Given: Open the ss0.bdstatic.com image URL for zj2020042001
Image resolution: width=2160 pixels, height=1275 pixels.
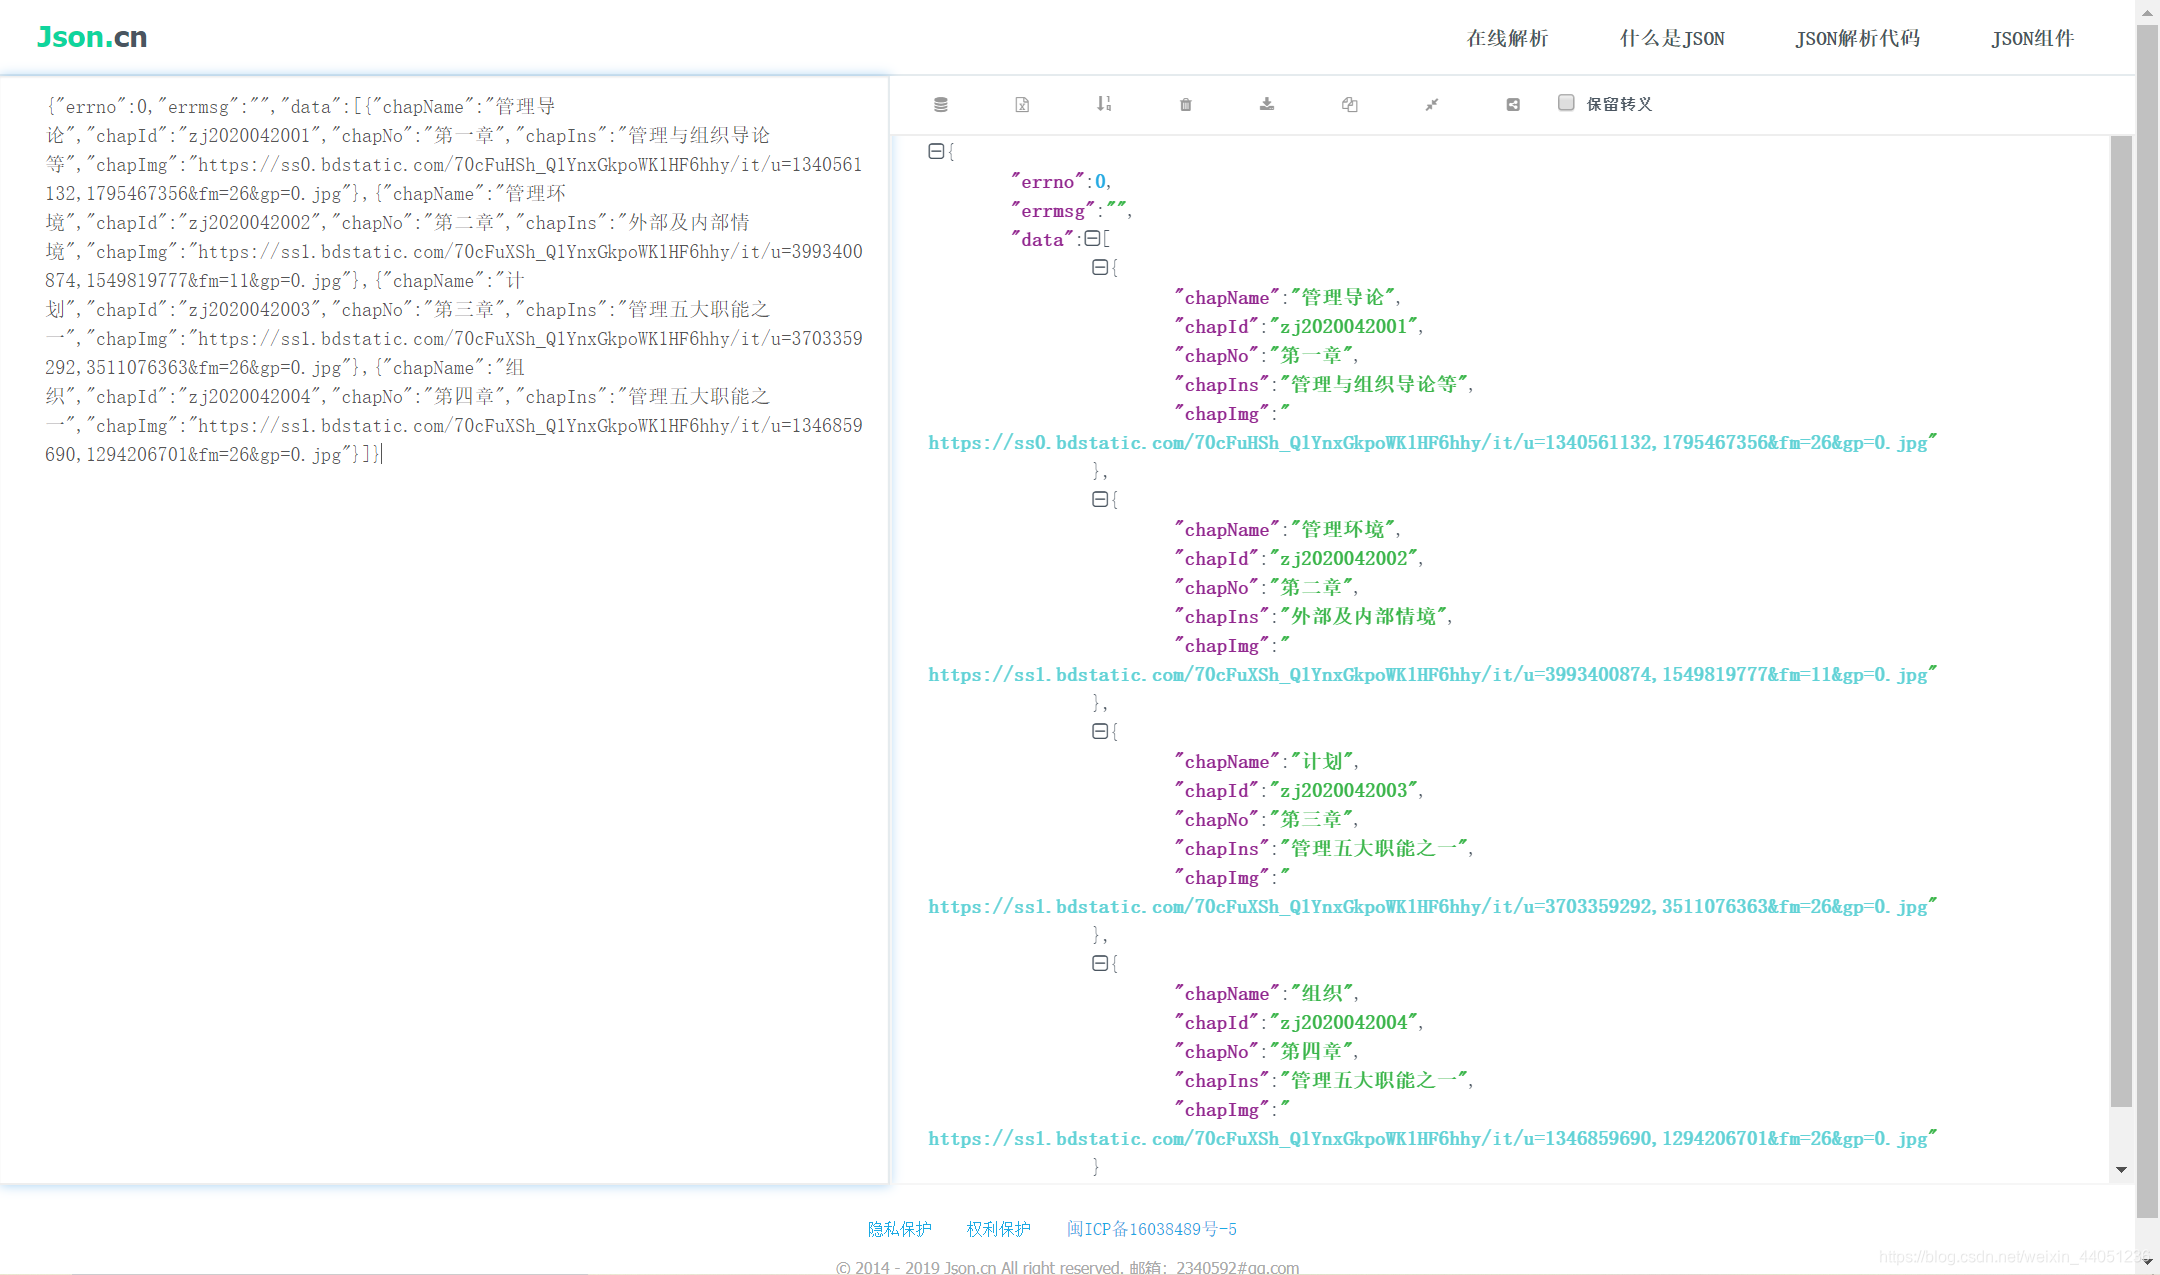Looking at the screenshot, I should [x=1427, y=443].
